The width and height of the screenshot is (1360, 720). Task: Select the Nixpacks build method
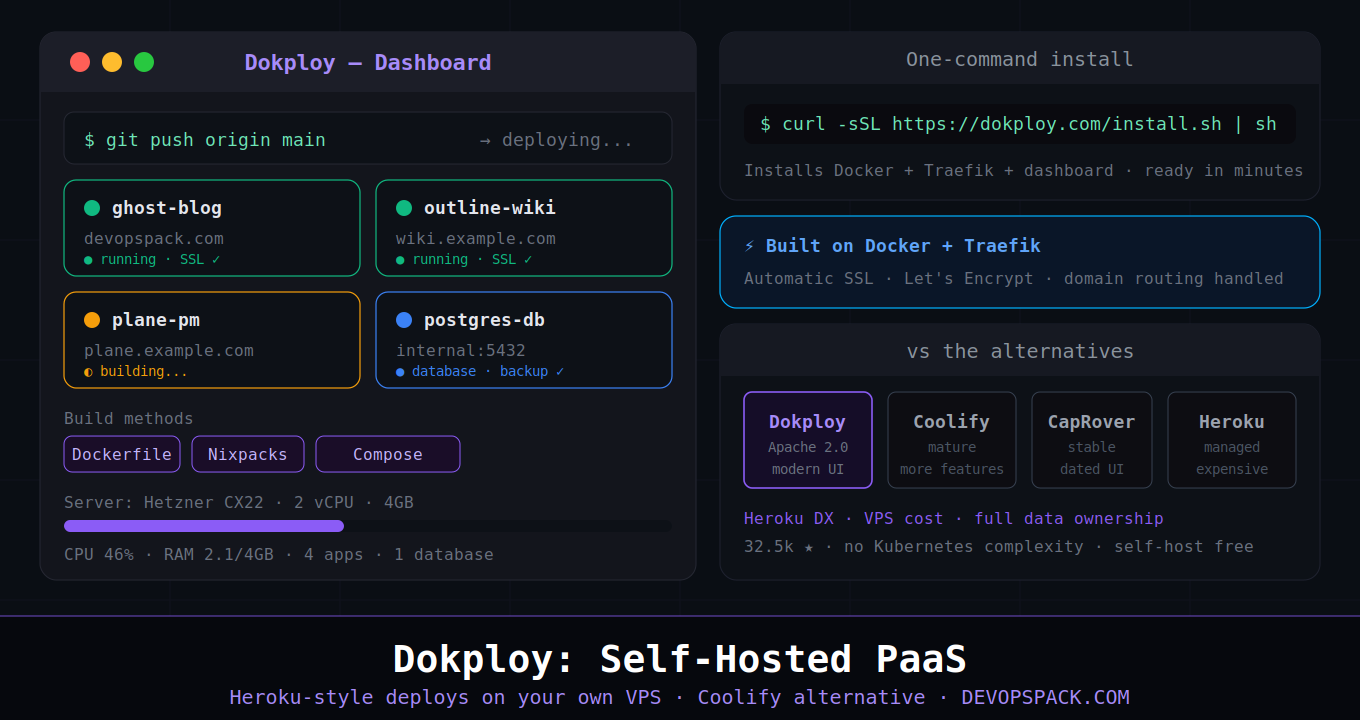[248, 454]
